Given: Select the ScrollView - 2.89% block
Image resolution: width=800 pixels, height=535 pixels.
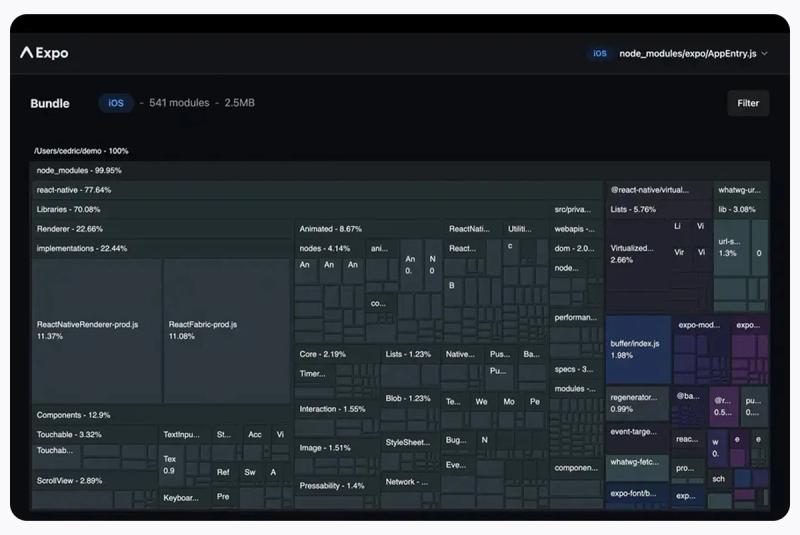Looking at the screenshot, I should tap(95, 480).
